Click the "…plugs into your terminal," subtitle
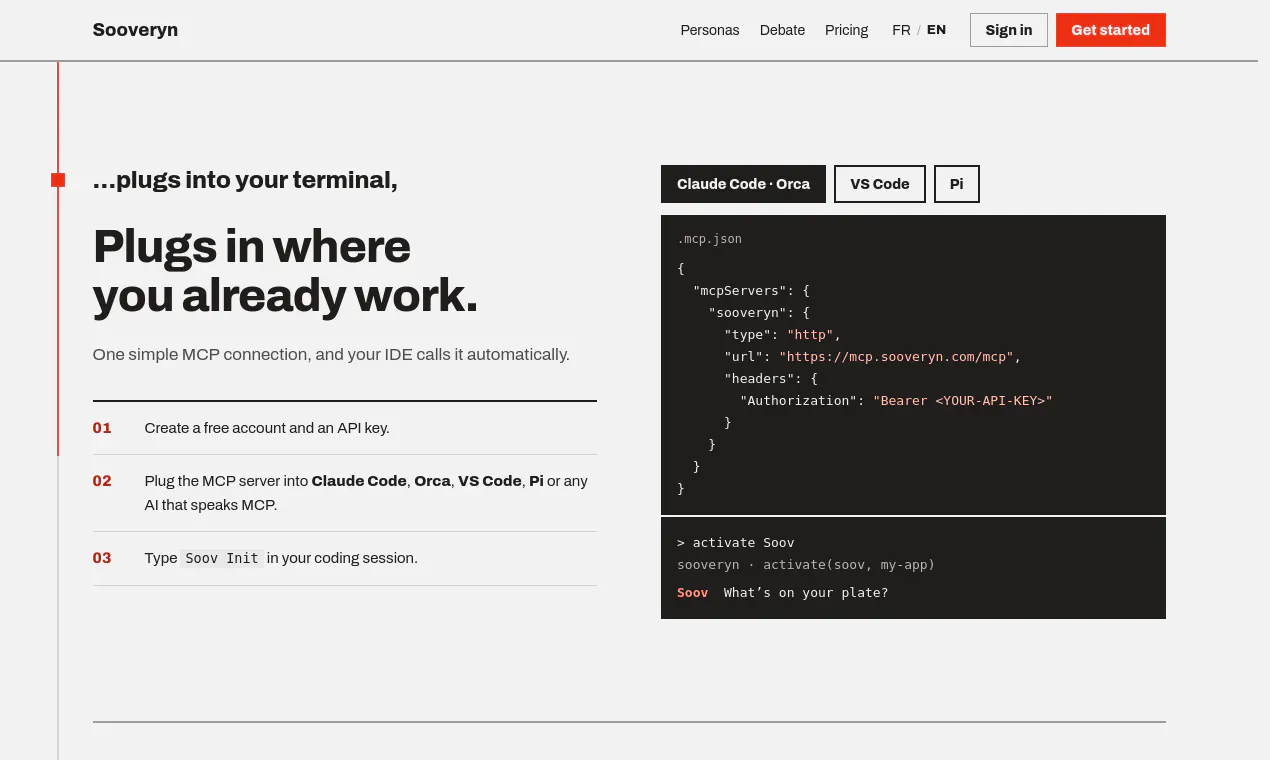1270x760 pixels. coord(245,180)
